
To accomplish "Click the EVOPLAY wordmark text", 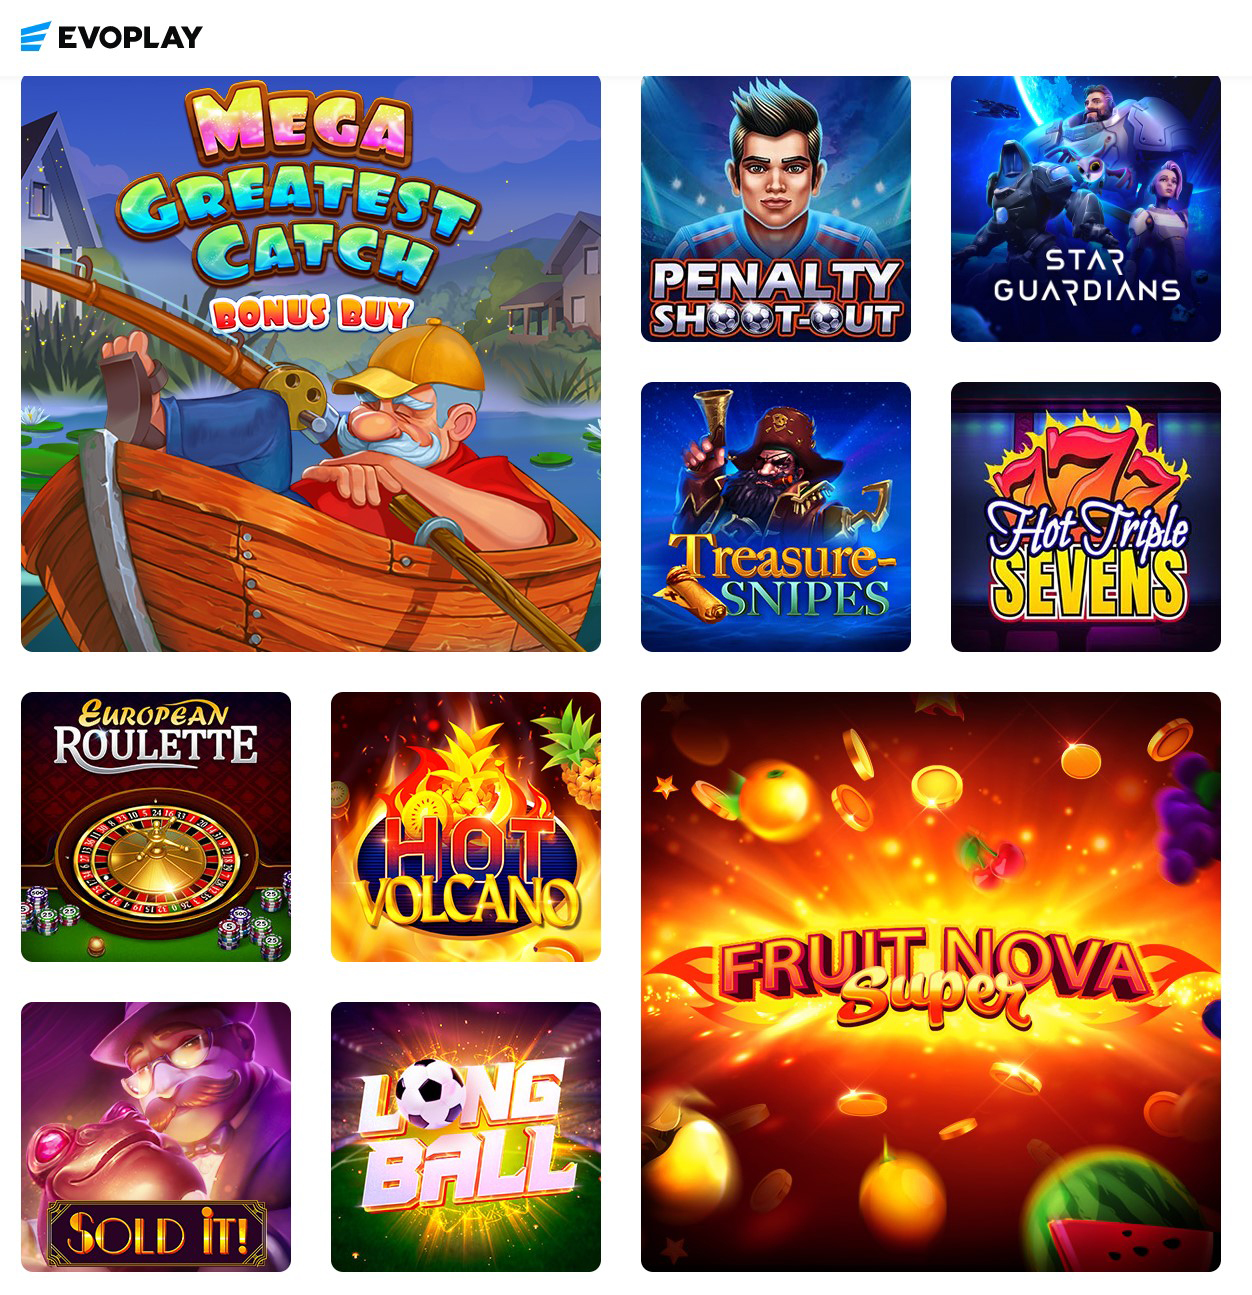I will [130, 38].
